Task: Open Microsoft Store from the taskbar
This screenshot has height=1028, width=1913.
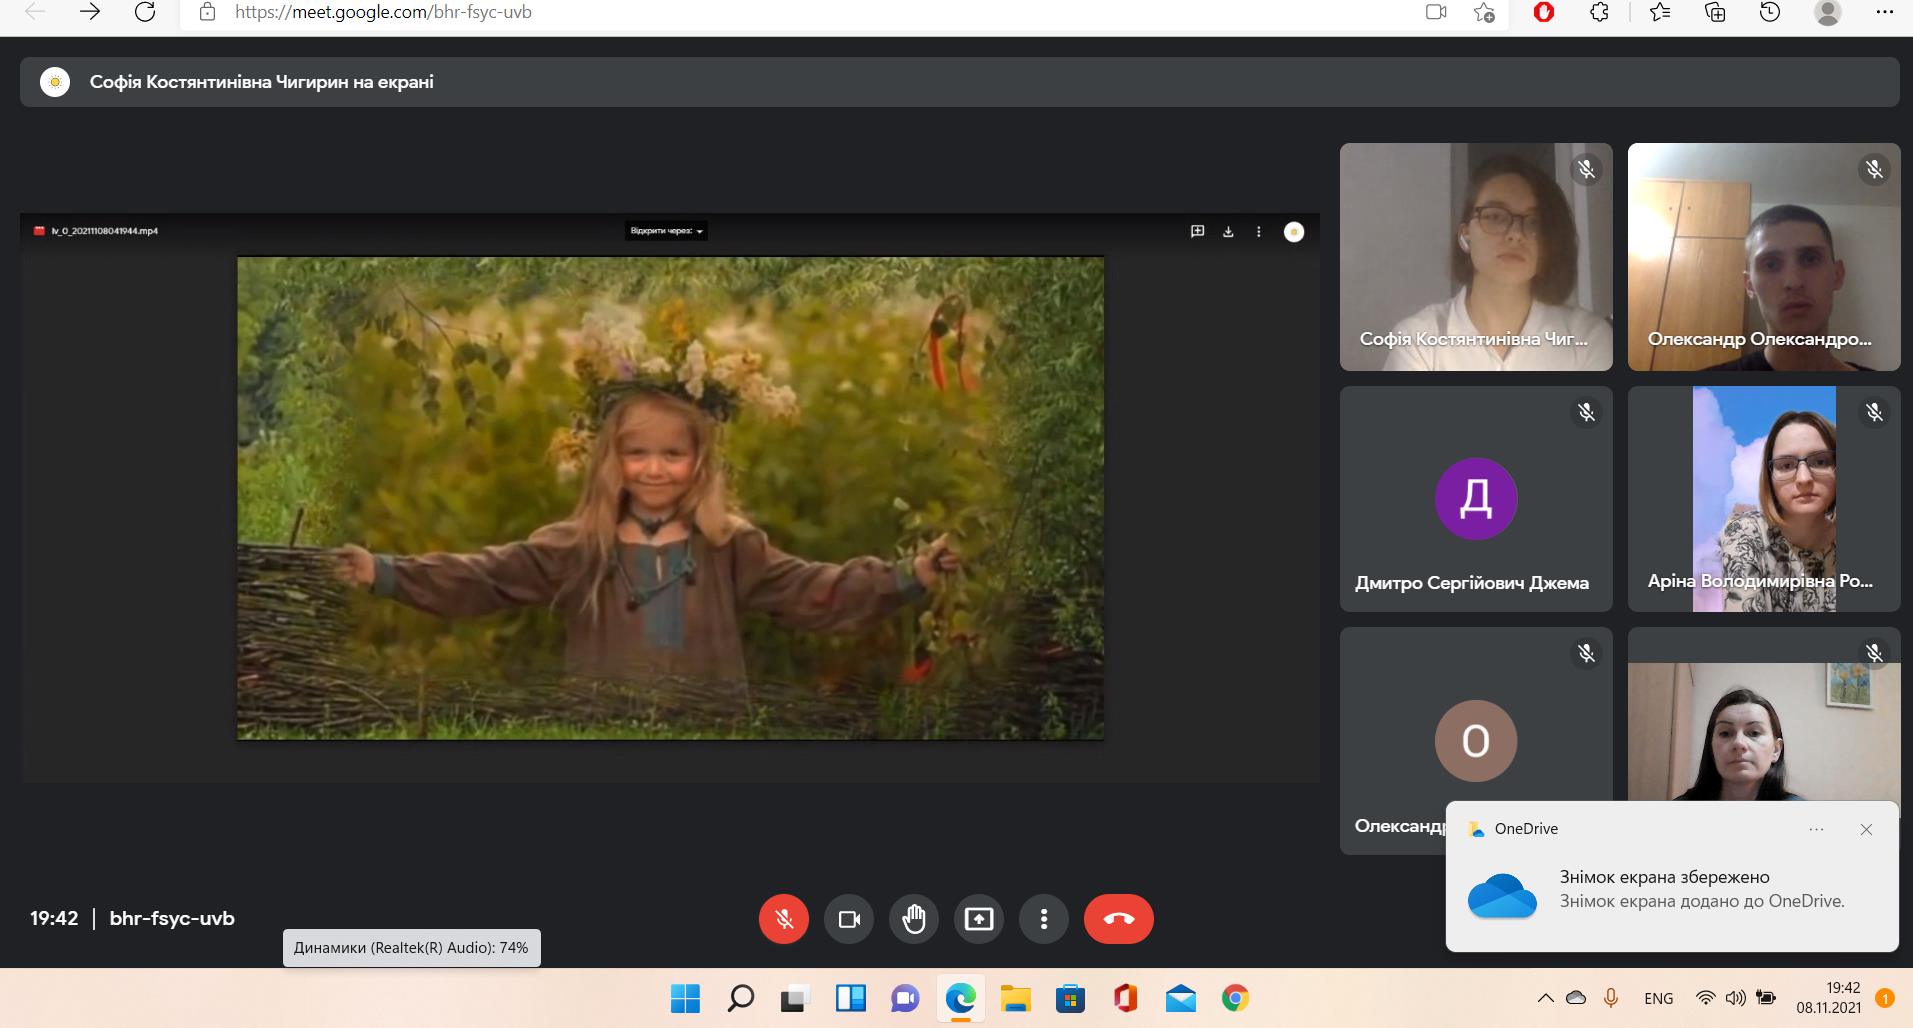Action: pos(1070,998)
